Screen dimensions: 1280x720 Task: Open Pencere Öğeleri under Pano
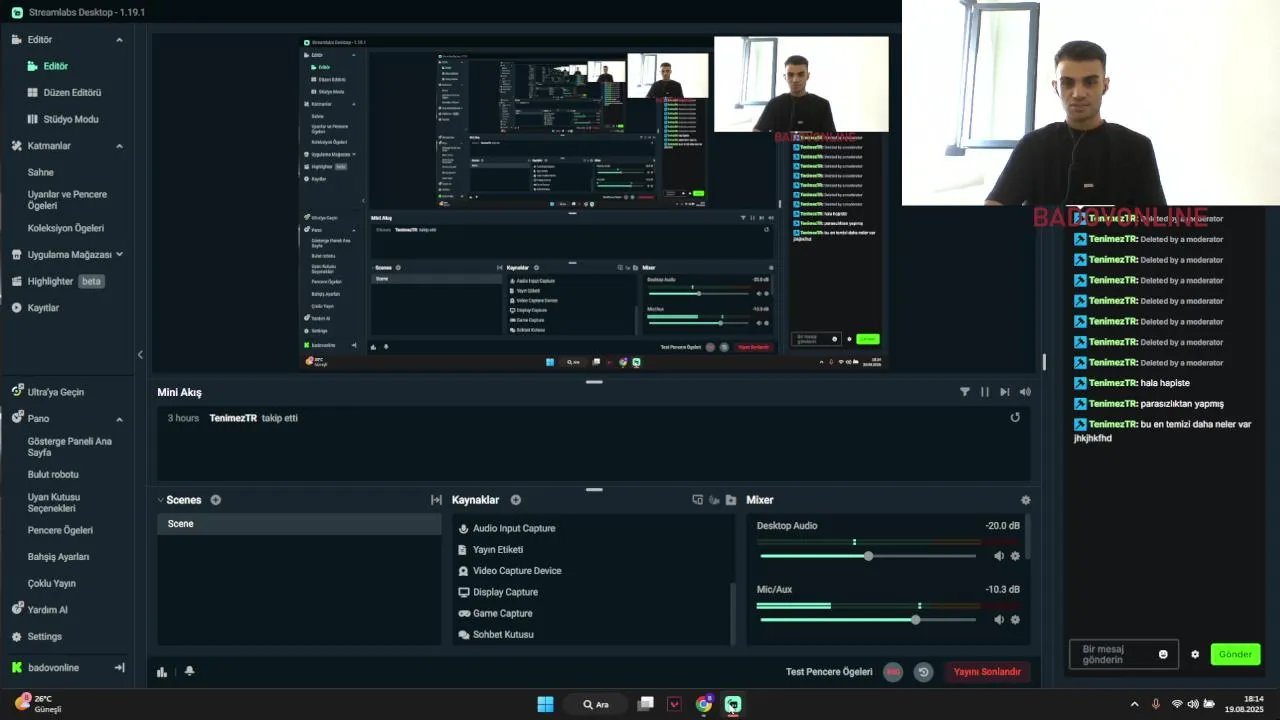[60, 530]
